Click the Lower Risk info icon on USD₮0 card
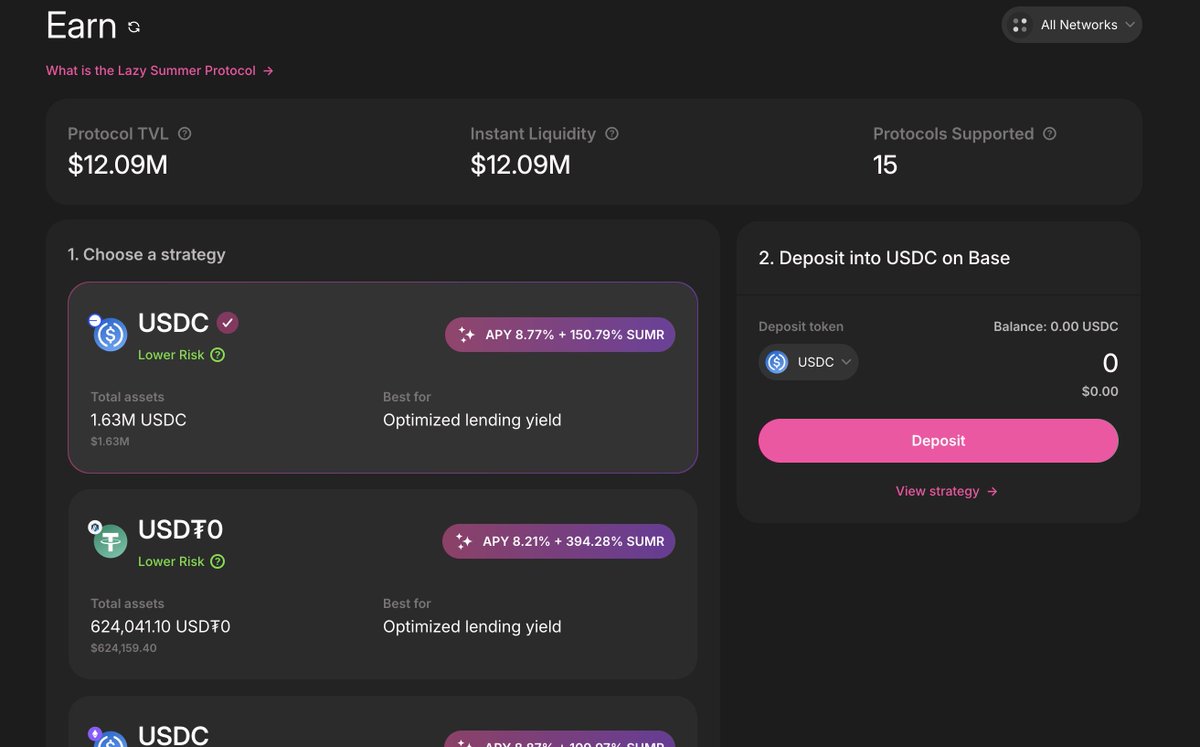The width and height of the screenshot is (1200, 747). [x=218, y=562]
